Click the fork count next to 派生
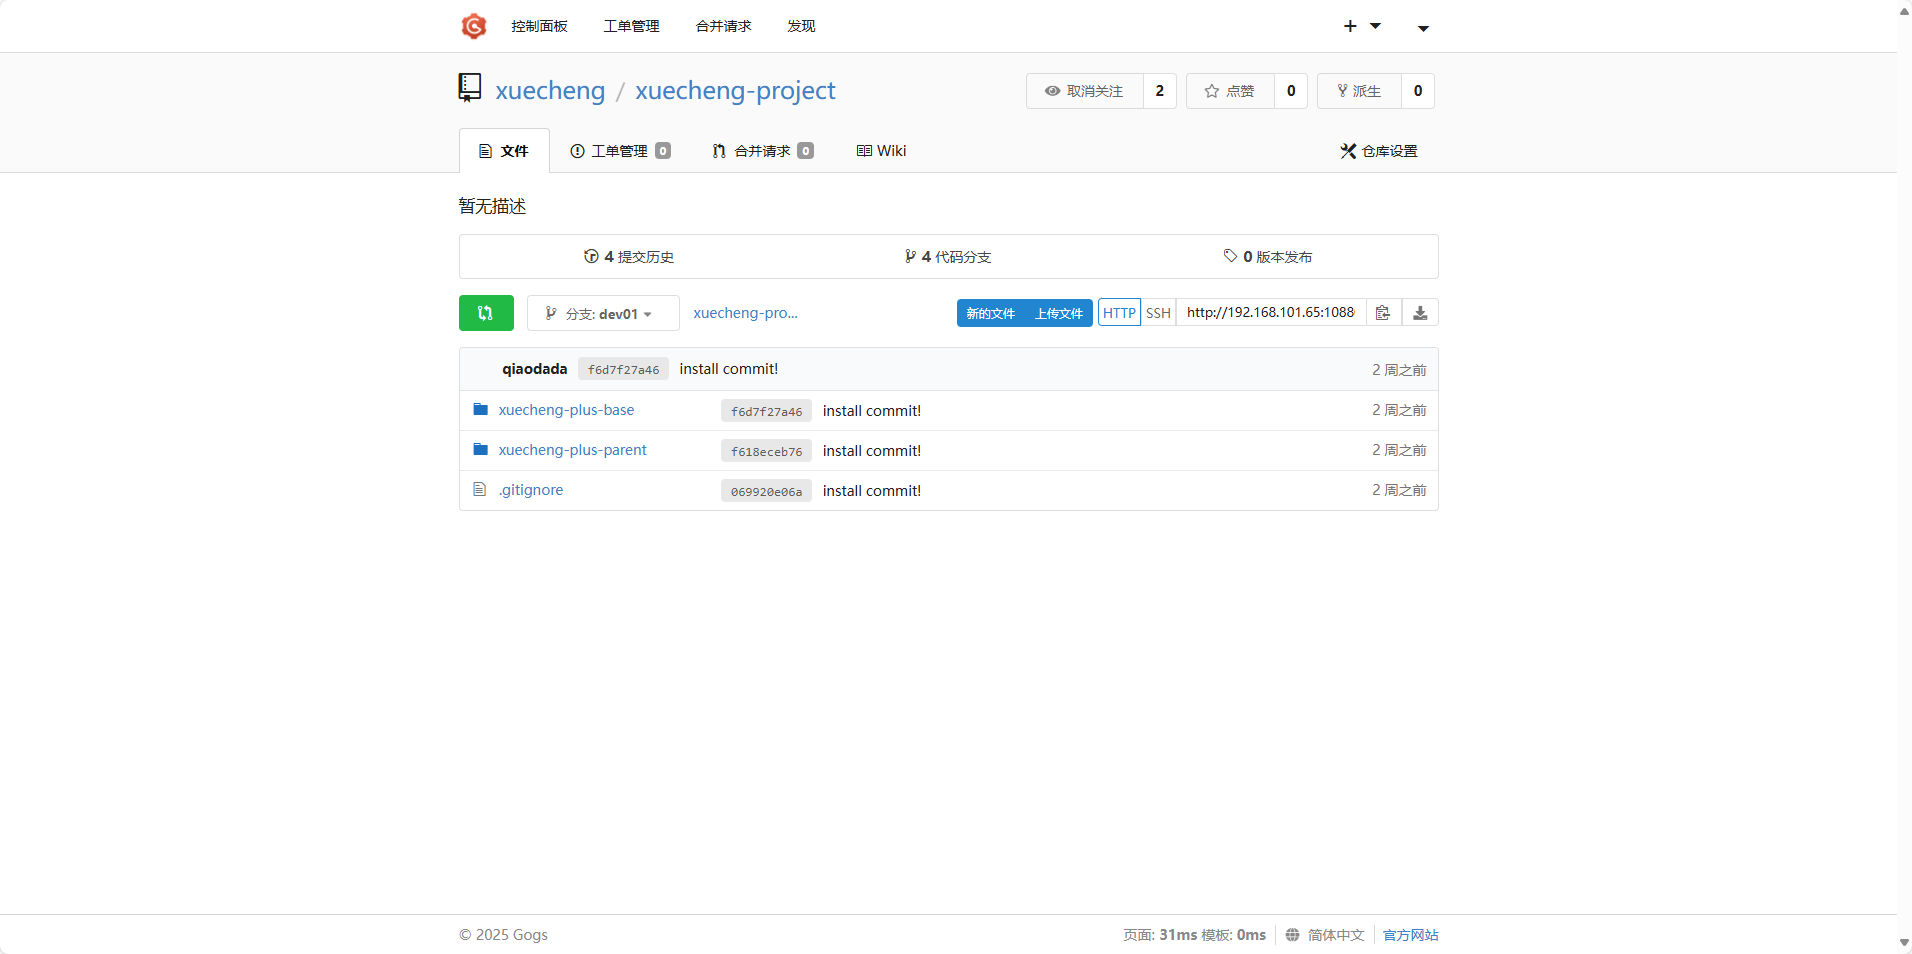The height and width of the screenshot is (954, 1912). click(1418, 91)
